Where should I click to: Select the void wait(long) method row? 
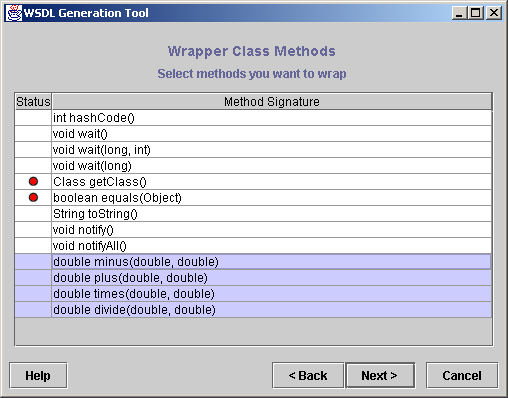253,166
